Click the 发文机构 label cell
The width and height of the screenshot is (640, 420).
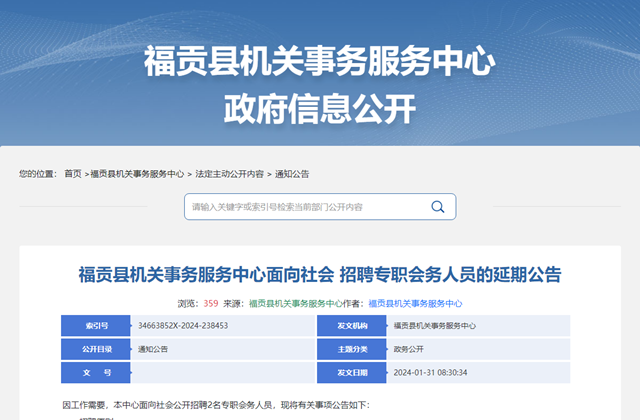pos(352,326)
